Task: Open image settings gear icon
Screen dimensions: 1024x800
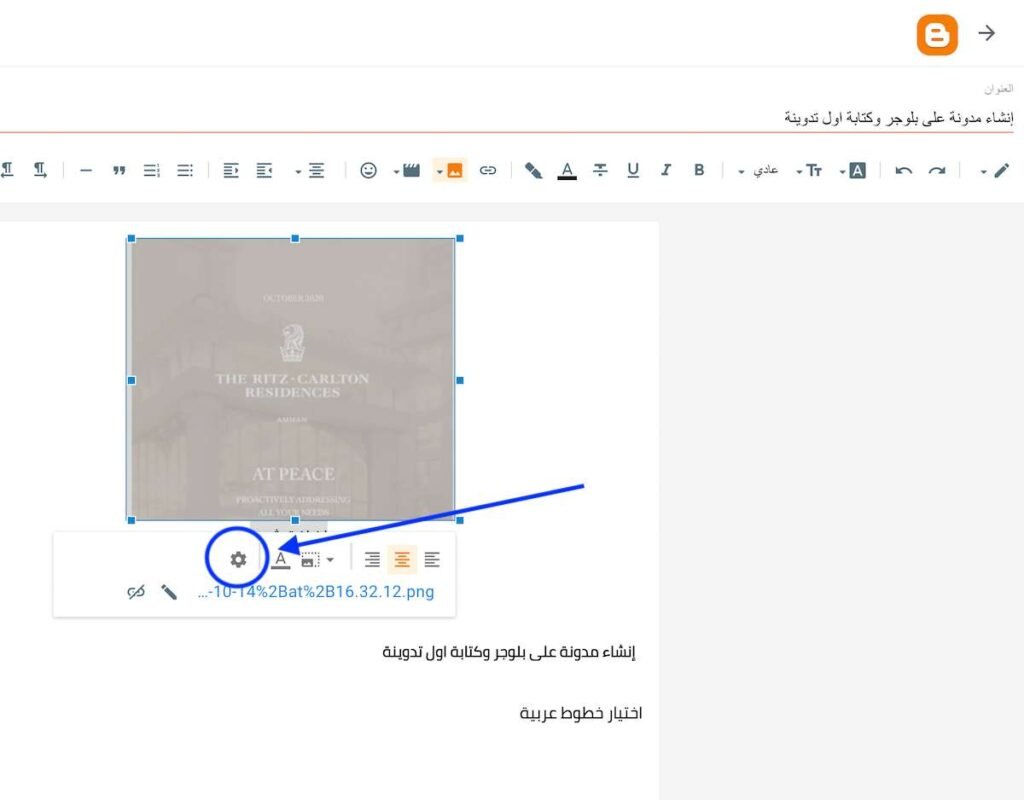Action: coord(238,560)
